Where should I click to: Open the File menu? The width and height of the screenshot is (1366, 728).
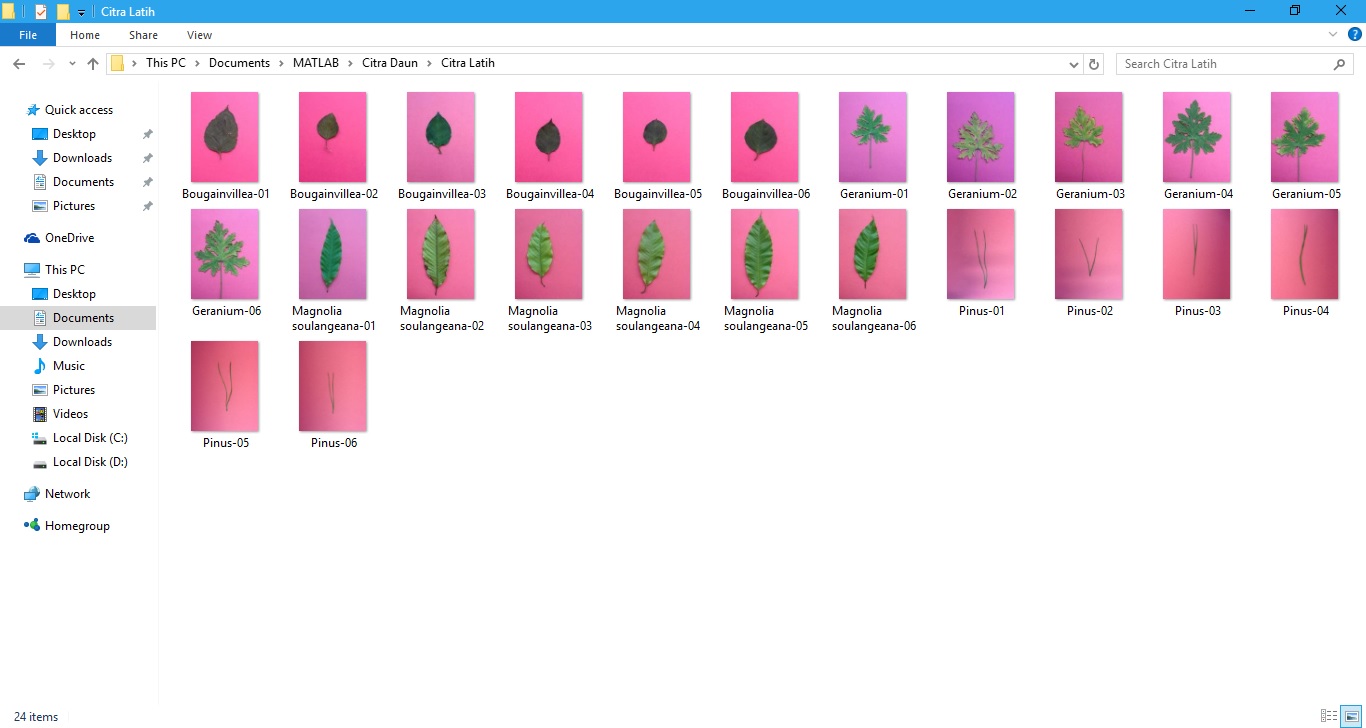click(x=28, y=35)
